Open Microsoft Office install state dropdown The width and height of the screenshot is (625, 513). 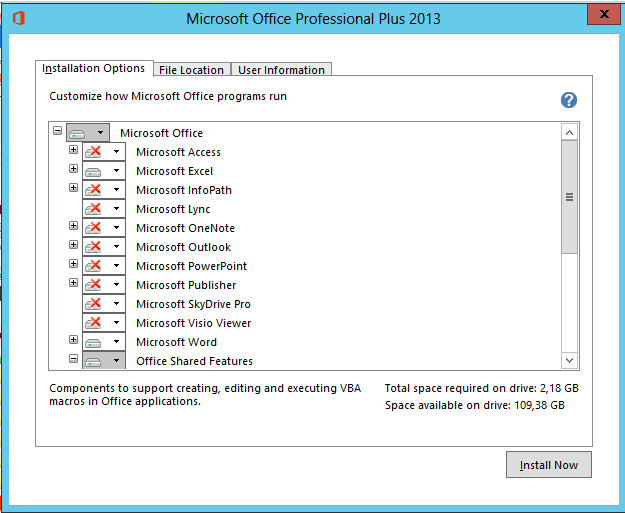pyautogui.click(x=88, y=133)
